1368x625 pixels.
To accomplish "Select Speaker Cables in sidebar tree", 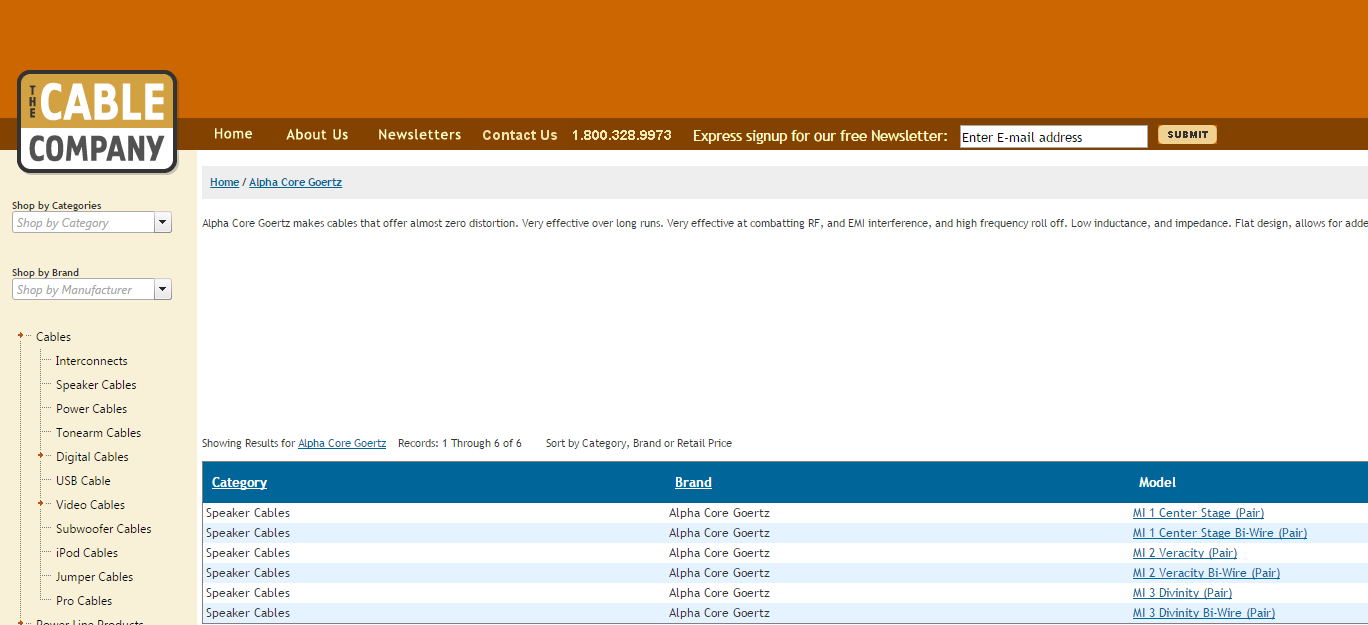I will tap(96, 385).
